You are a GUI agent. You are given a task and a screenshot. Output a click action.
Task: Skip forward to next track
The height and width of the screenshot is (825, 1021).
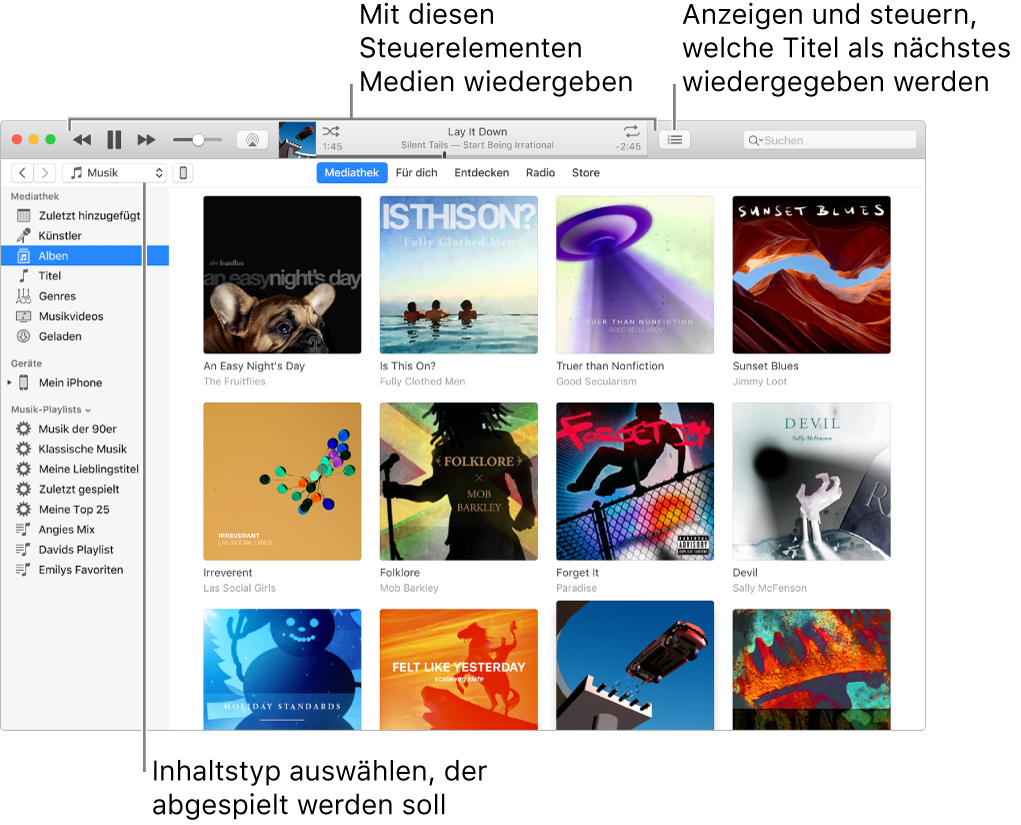pos(146,140)
